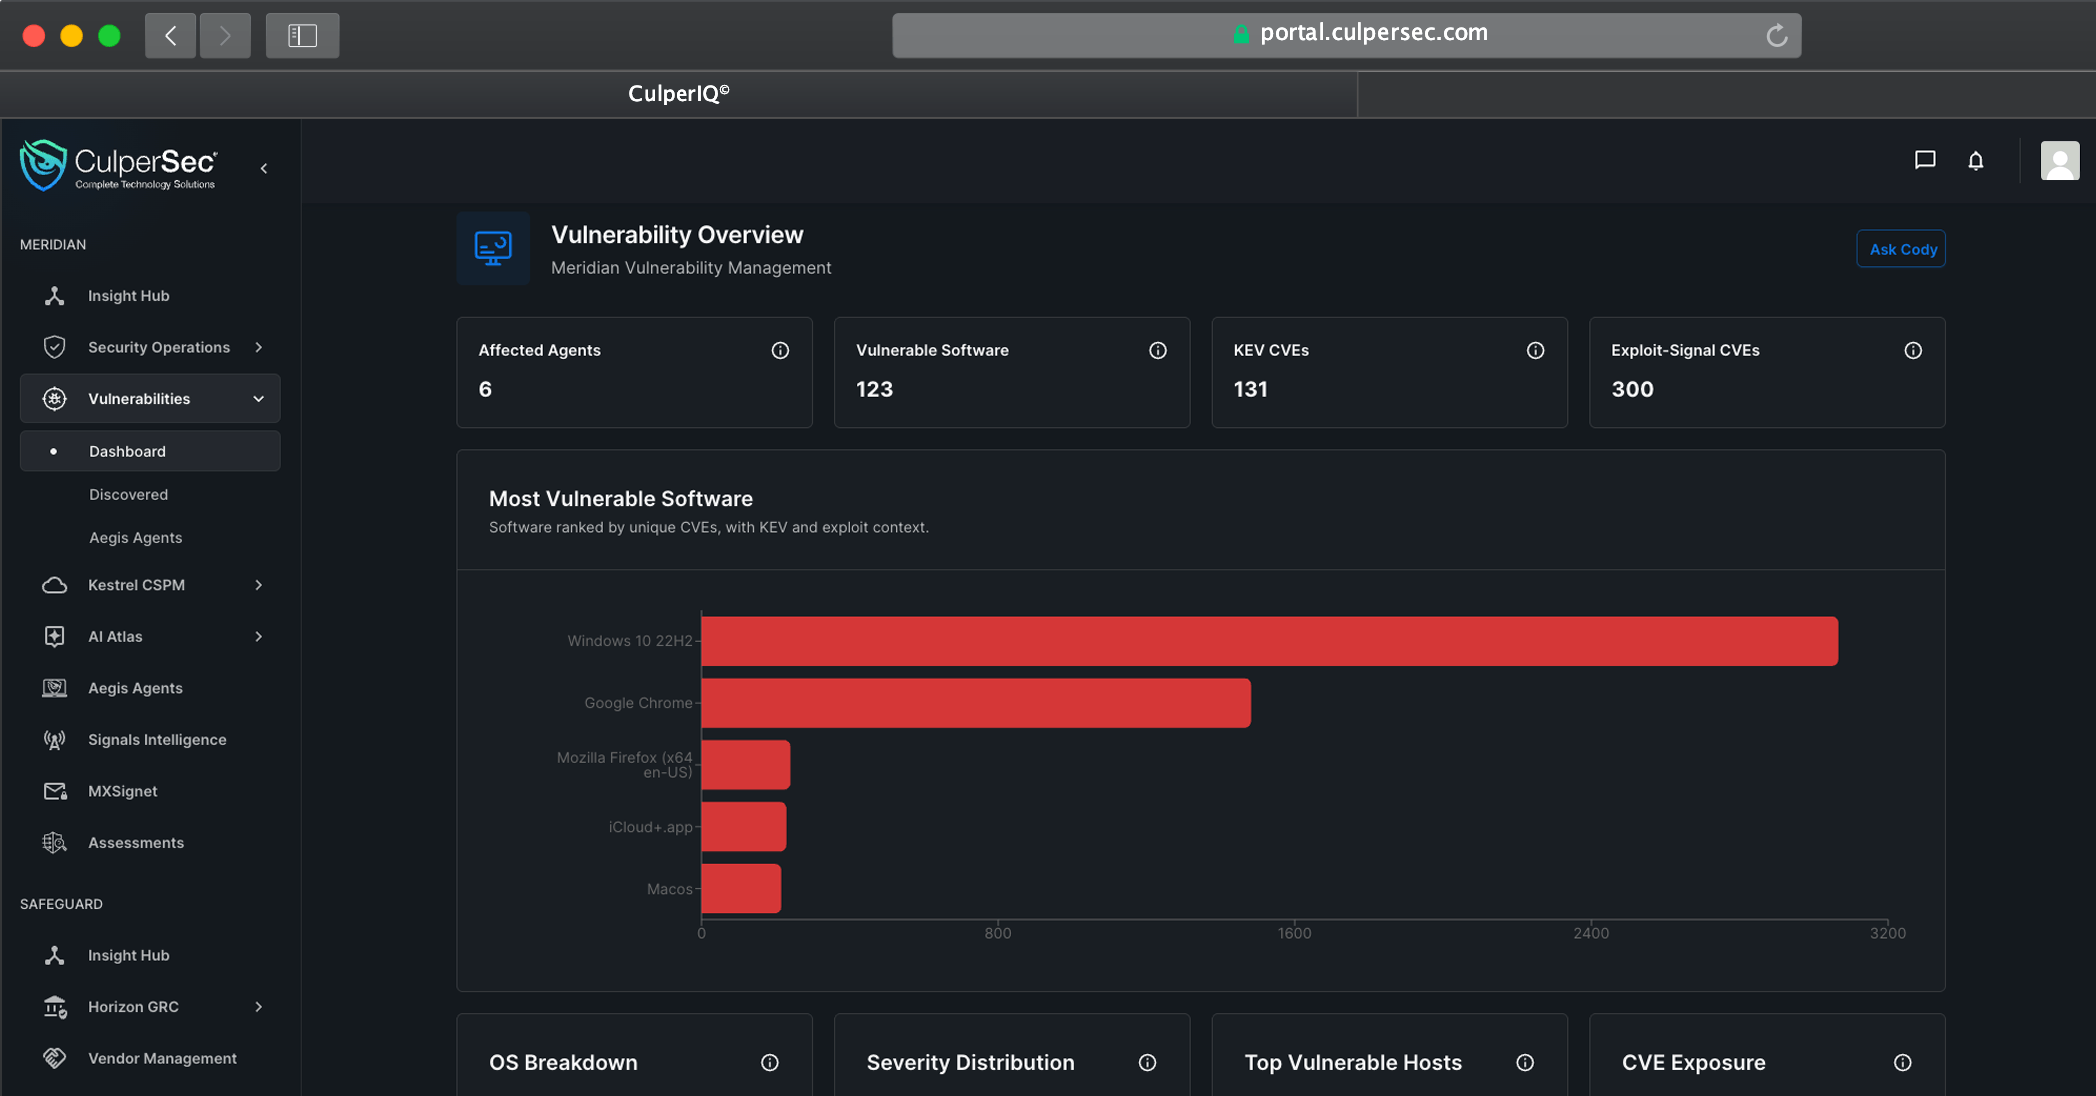2096x1096 pixels.
Task: Switch to the CulperIQ browser tab
Action: point(679,94)
